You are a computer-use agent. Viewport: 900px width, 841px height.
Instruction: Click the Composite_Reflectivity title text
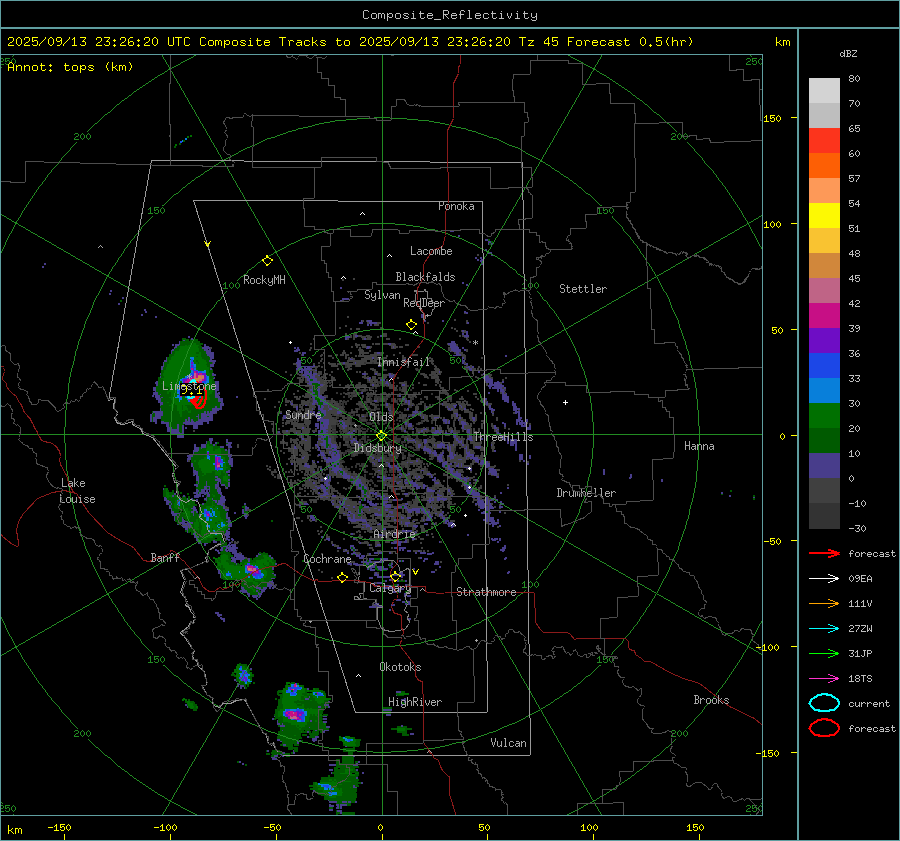[450, 15]
